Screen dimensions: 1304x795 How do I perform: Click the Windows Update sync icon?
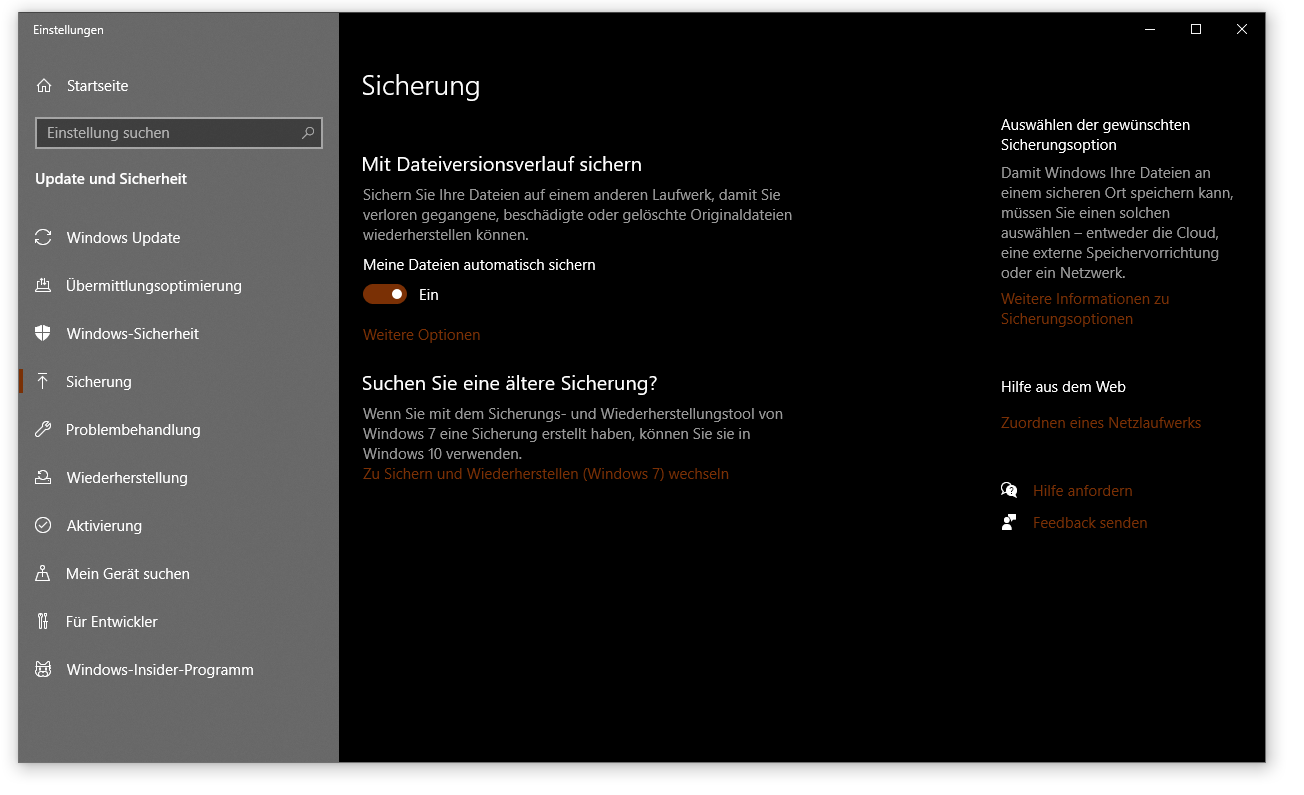[x=43, y=238]
